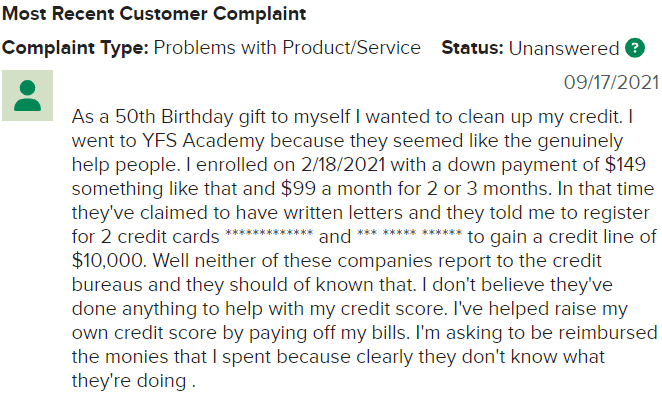
Task: Click the second redacted card name asterisks
Action: [410, 233]
